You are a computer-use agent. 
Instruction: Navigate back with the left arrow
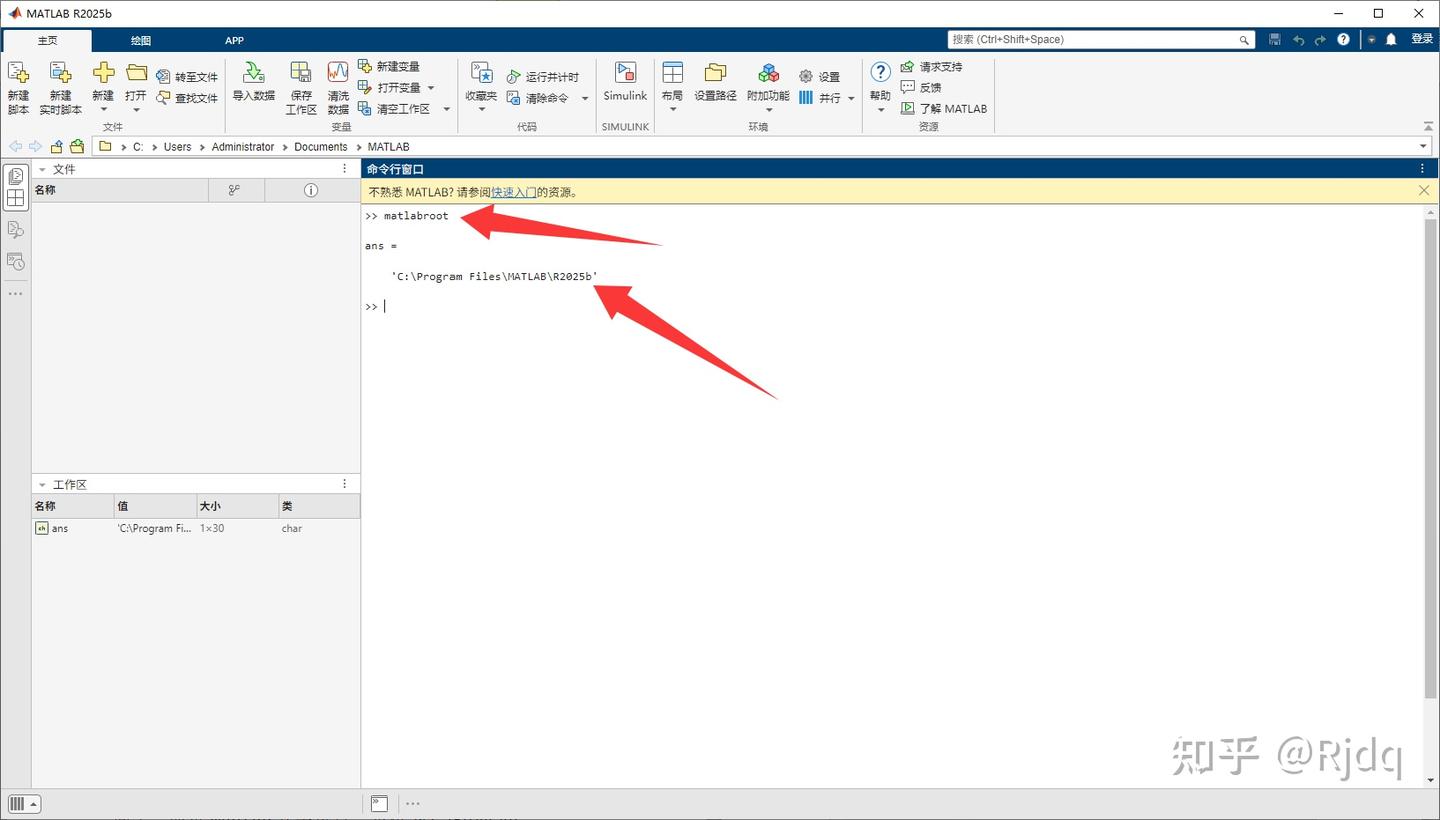pyautogui.click(x=15, y=146)
